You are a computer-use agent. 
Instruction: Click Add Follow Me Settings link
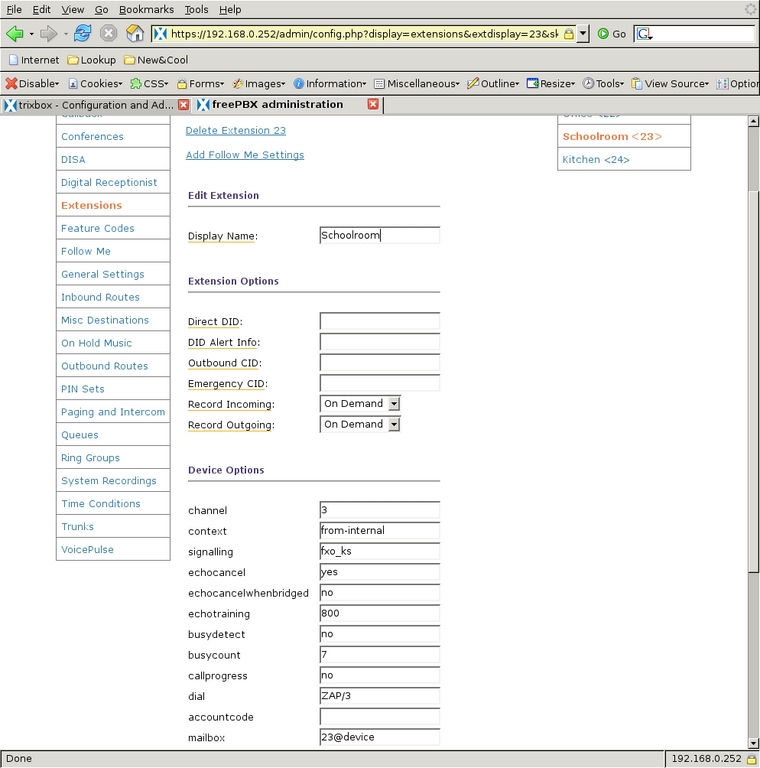[245, 155]
